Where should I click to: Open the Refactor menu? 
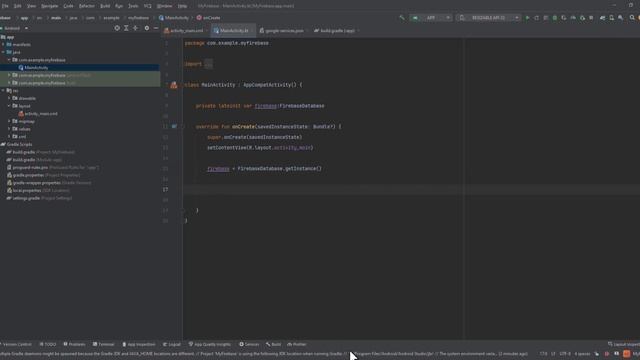[87, 6]
